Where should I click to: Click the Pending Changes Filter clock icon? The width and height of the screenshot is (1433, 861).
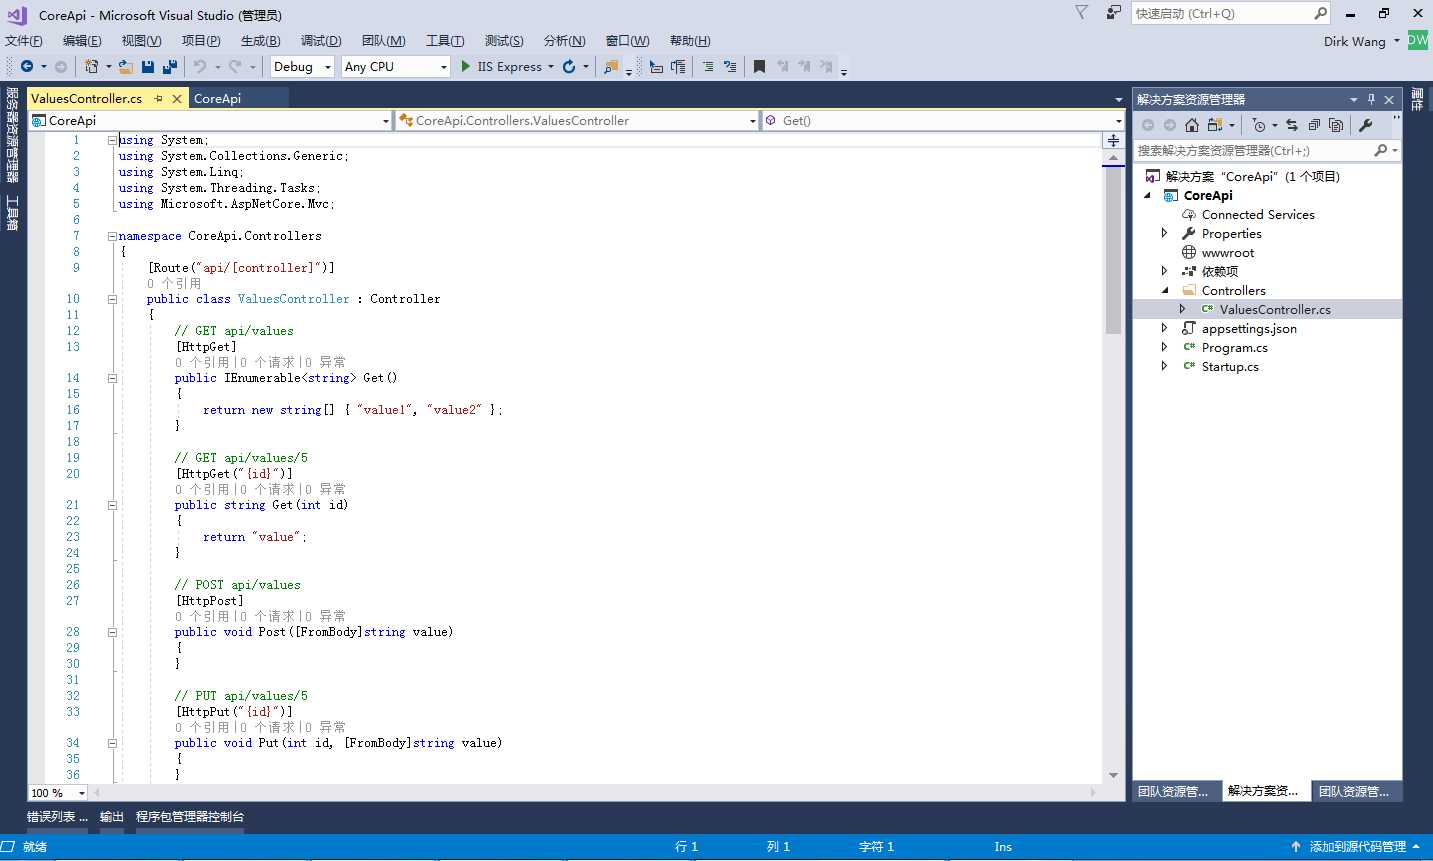(1259, 125)
